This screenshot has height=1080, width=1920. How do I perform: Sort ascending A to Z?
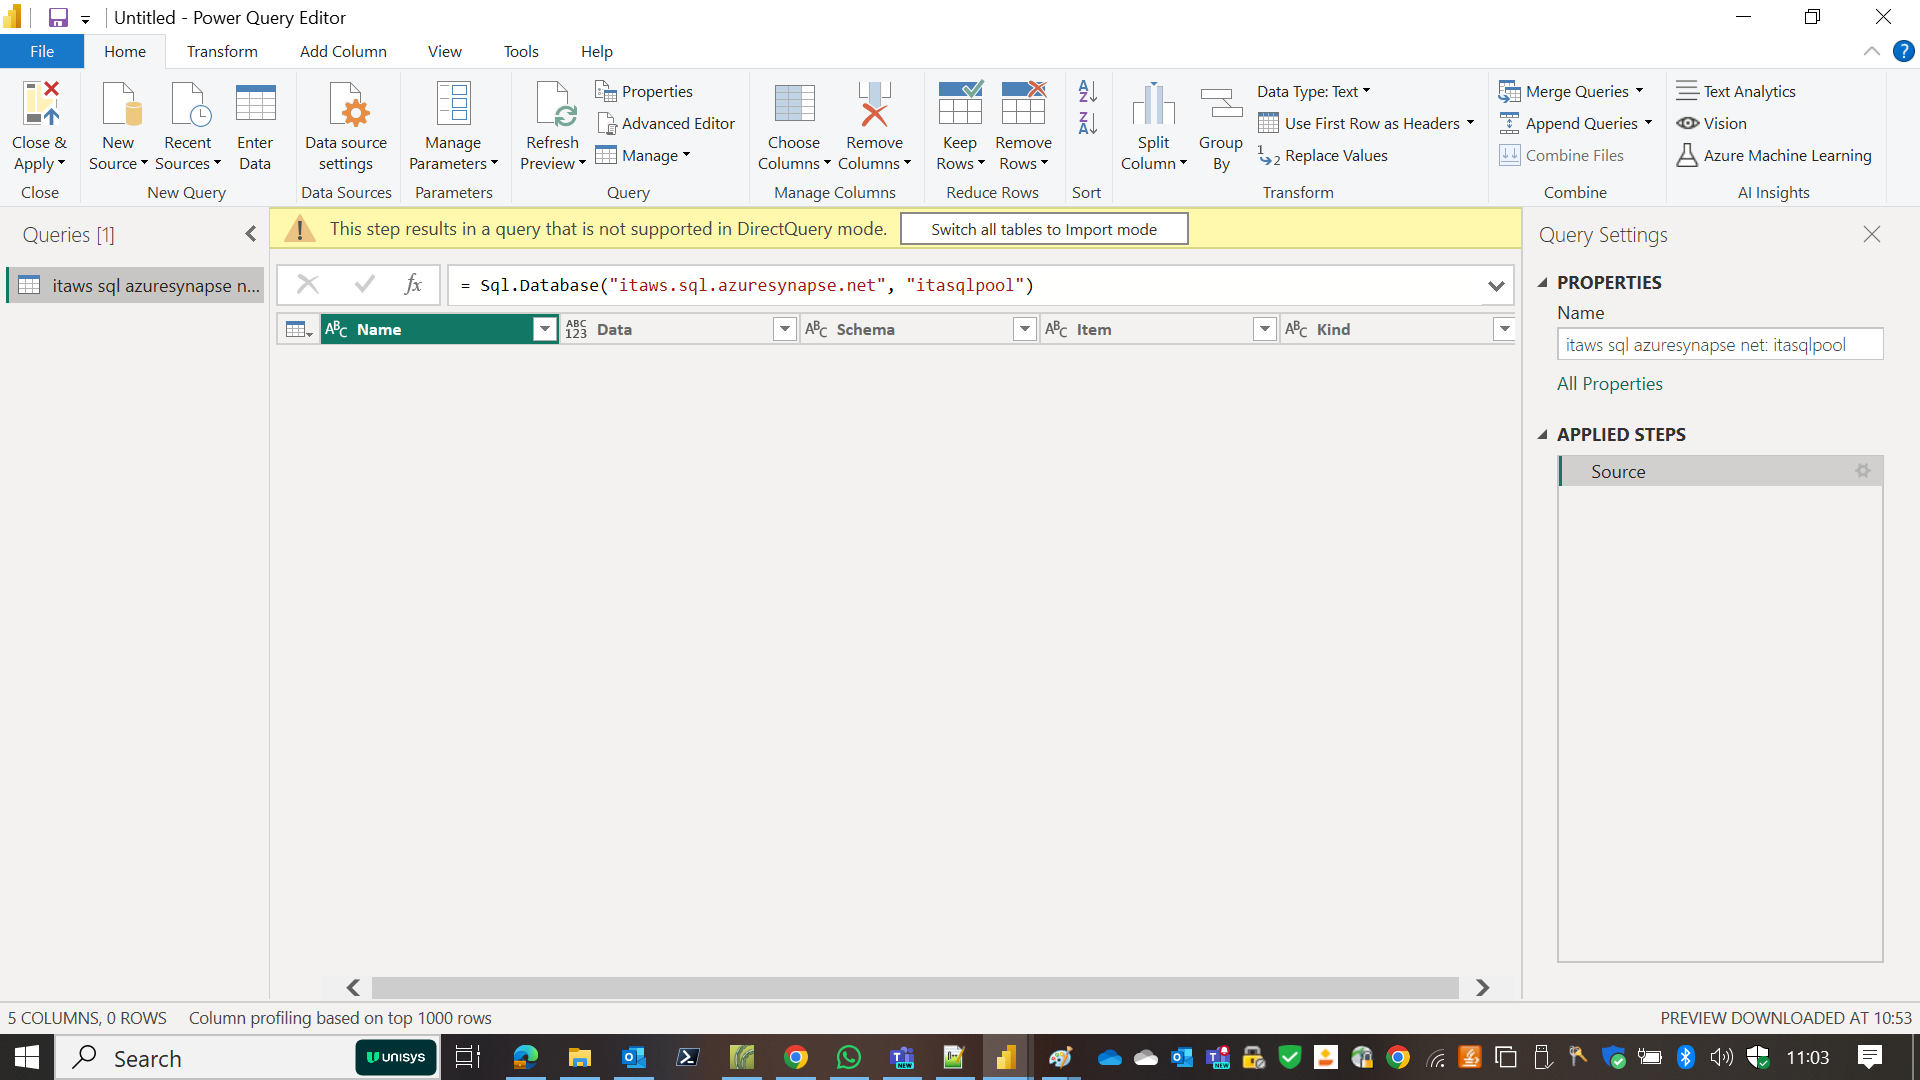[x=1088, y=92]
